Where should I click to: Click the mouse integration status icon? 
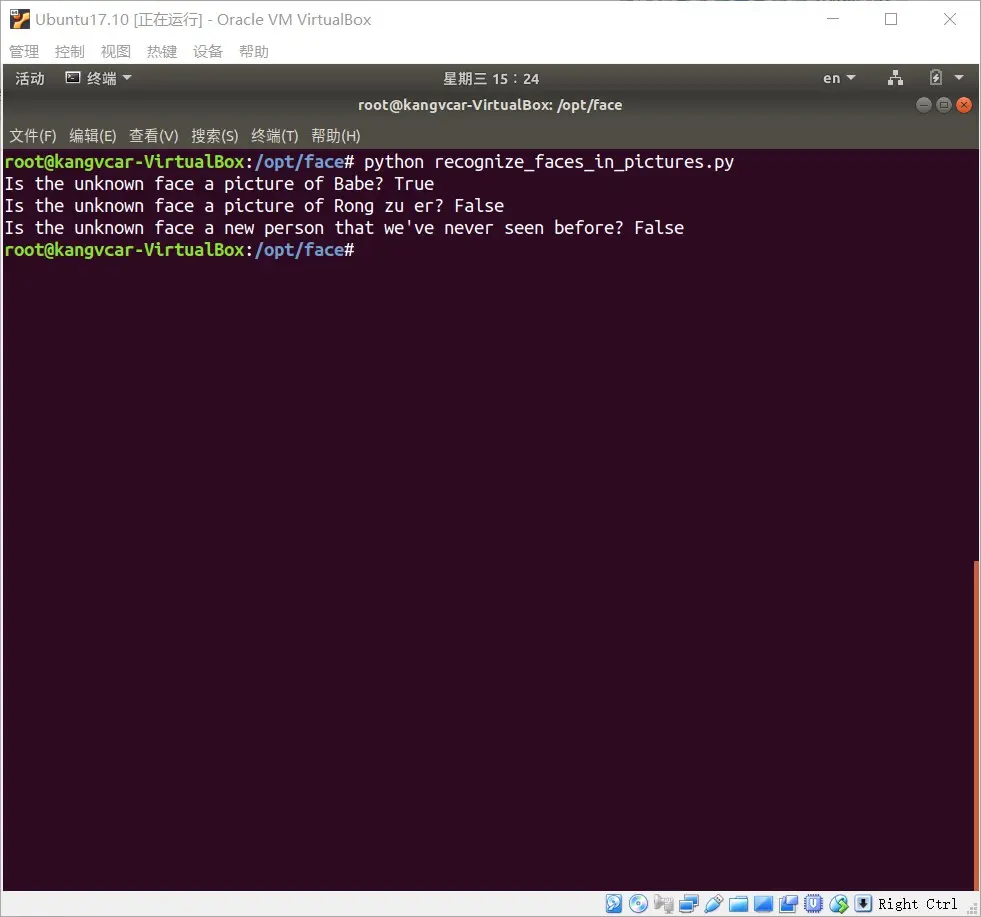tap(838, 903)
